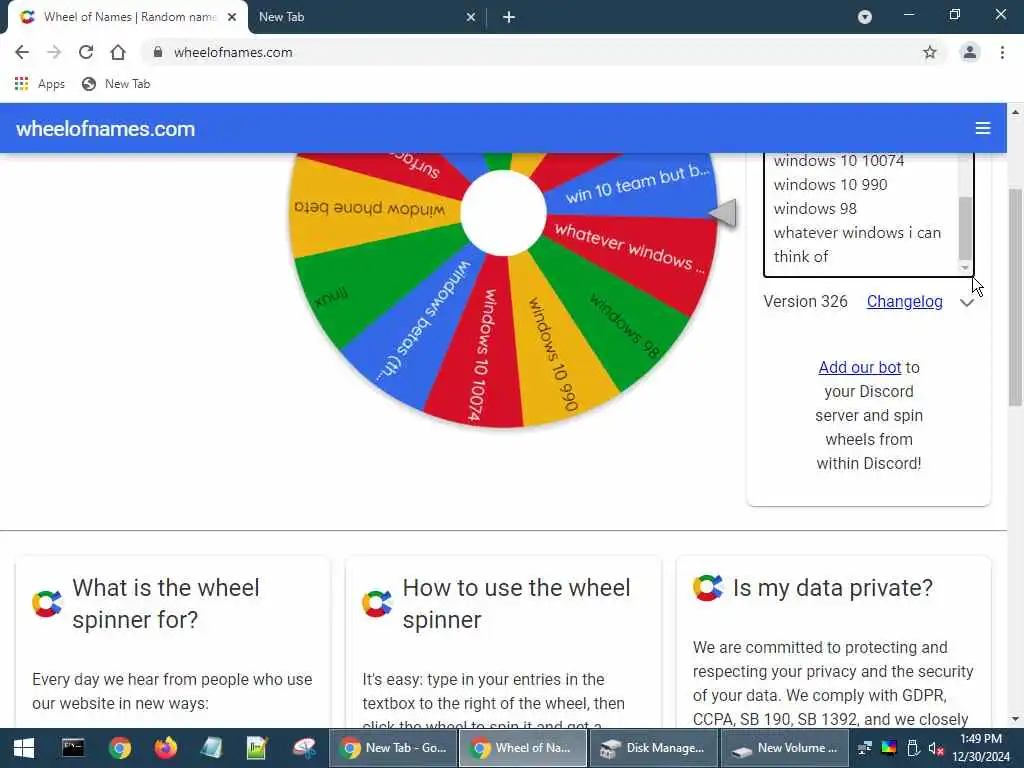Click the white center hub of the wheel
The width and height of the screenshot is (1024, 768).
[503, 212]
